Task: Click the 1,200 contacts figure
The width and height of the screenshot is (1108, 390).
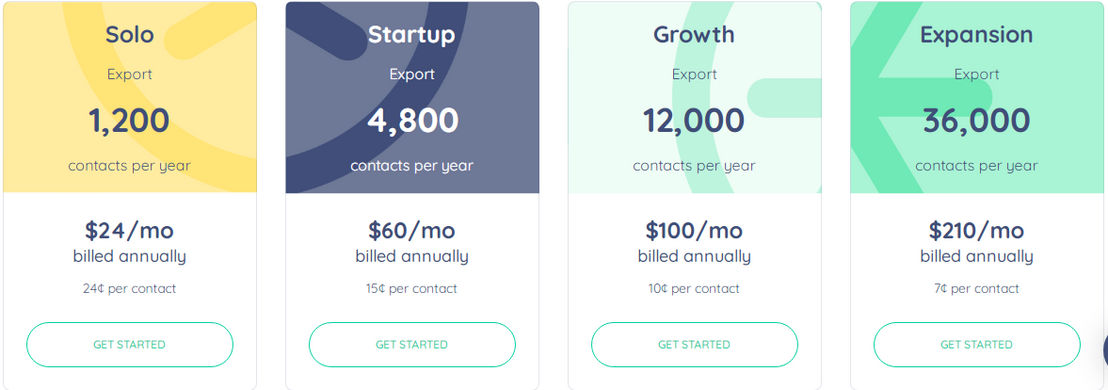Action: 129,121
